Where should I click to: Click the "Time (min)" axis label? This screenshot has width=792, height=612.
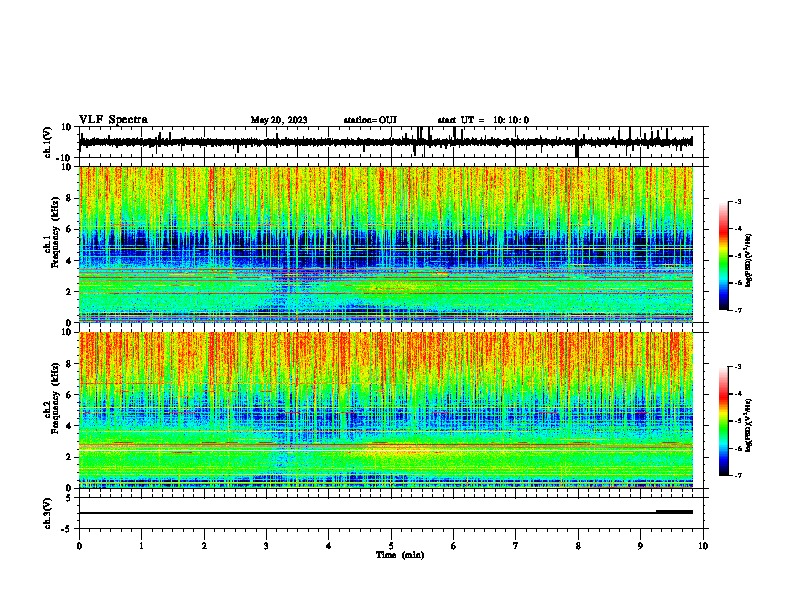point(400,555)
